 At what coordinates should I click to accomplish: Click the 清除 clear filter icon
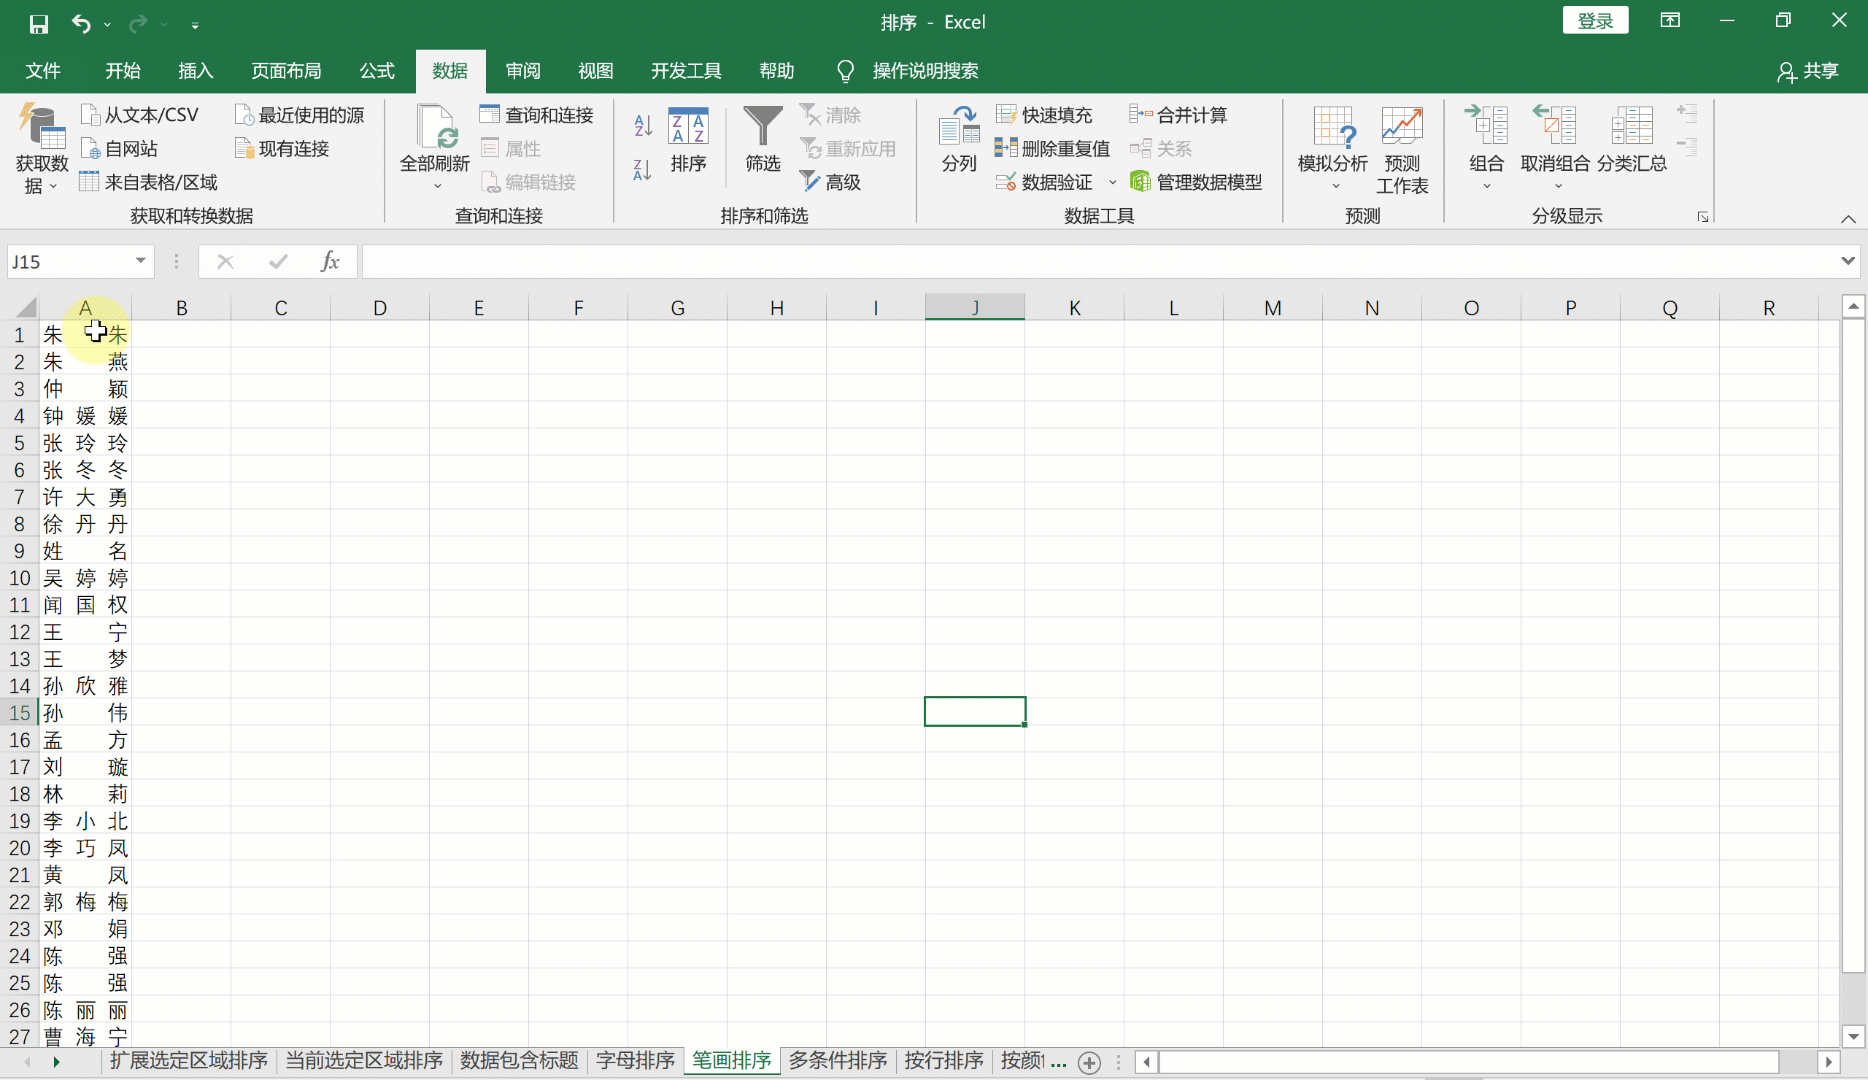(830, 114)
